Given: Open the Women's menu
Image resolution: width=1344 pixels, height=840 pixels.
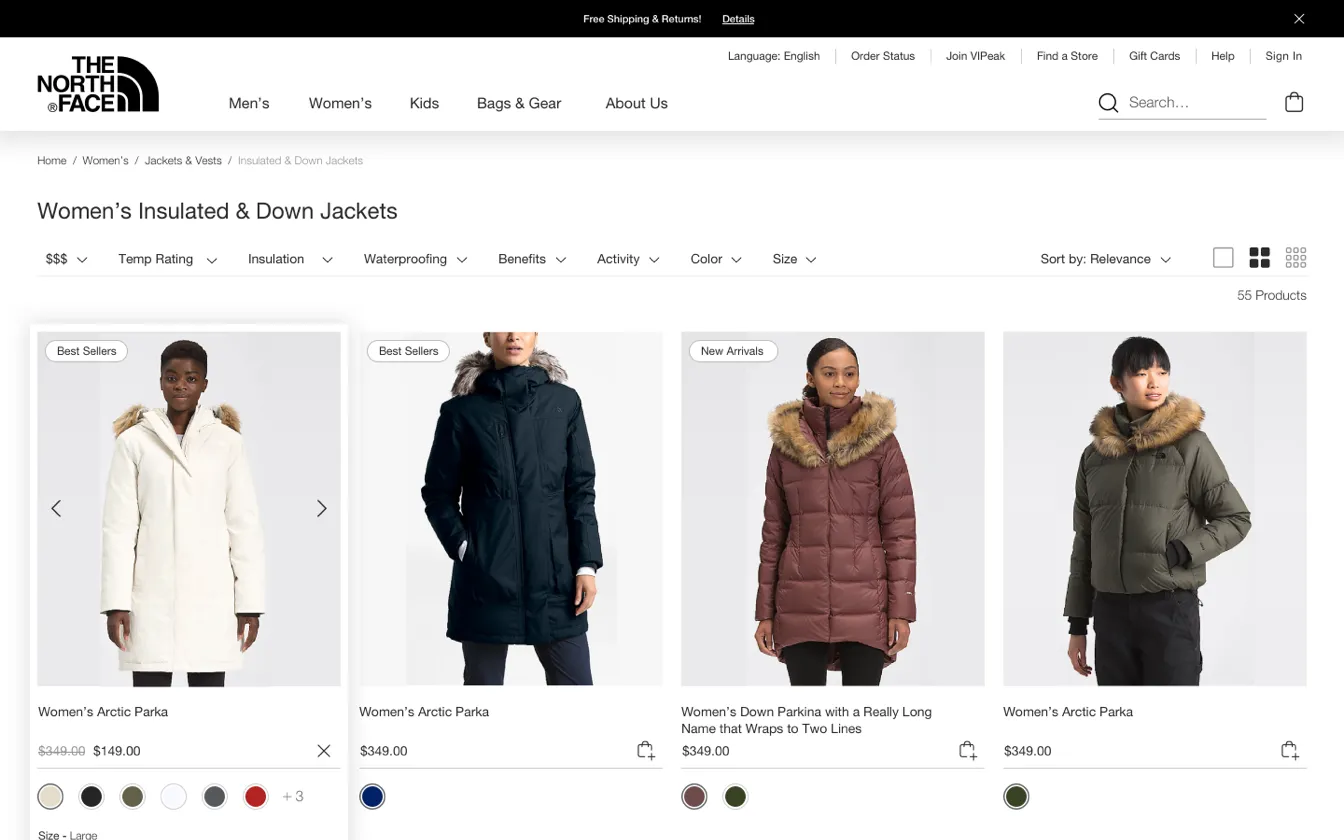Looking at the screenshot, I should tap(340, 103).
